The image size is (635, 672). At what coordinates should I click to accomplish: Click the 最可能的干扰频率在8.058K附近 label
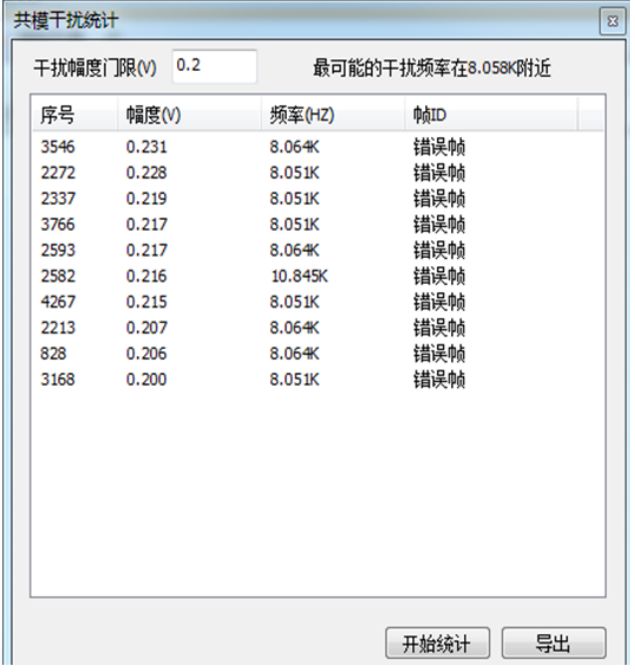click(x=432, y=68)
